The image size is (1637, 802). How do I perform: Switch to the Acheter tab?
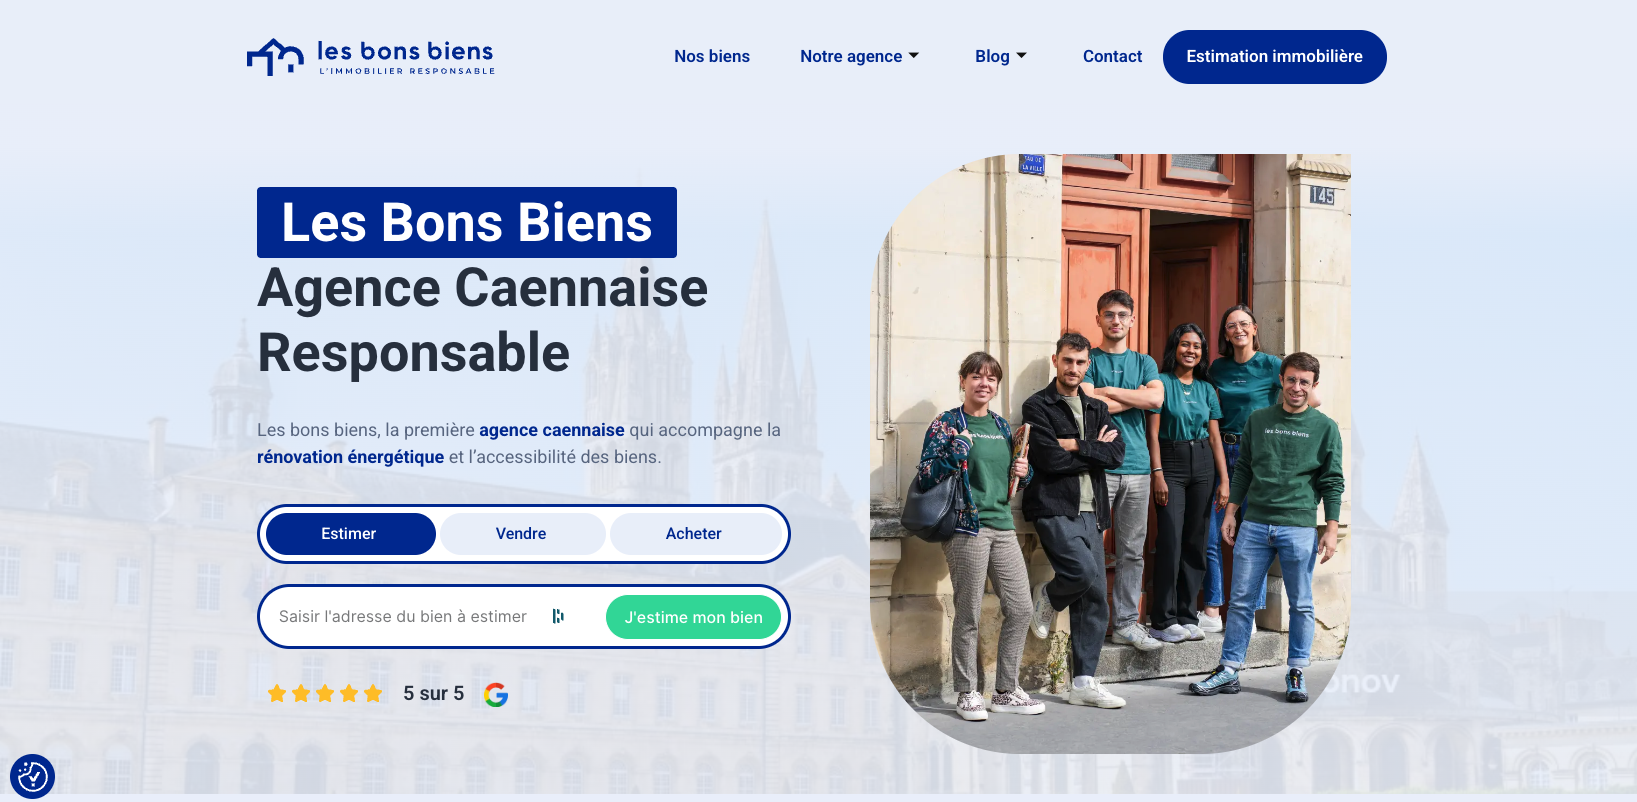point(694,534)
